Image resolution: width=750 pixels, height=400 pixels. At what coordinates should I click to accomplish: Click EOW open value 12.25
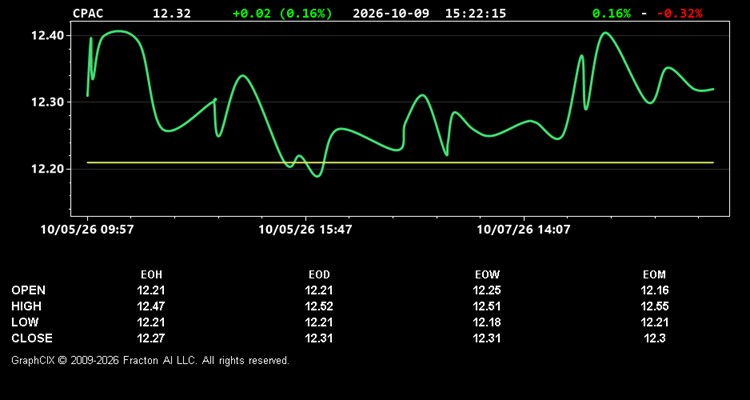coord(487,290)
